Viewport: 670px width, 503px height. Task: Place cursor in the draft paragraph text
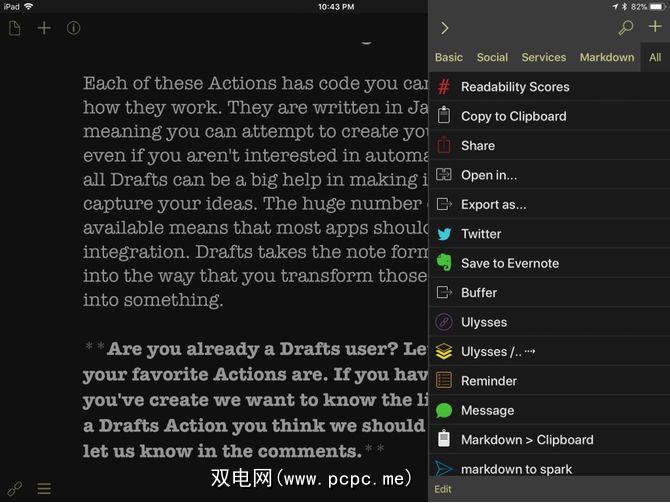click(x=256, y=191)
